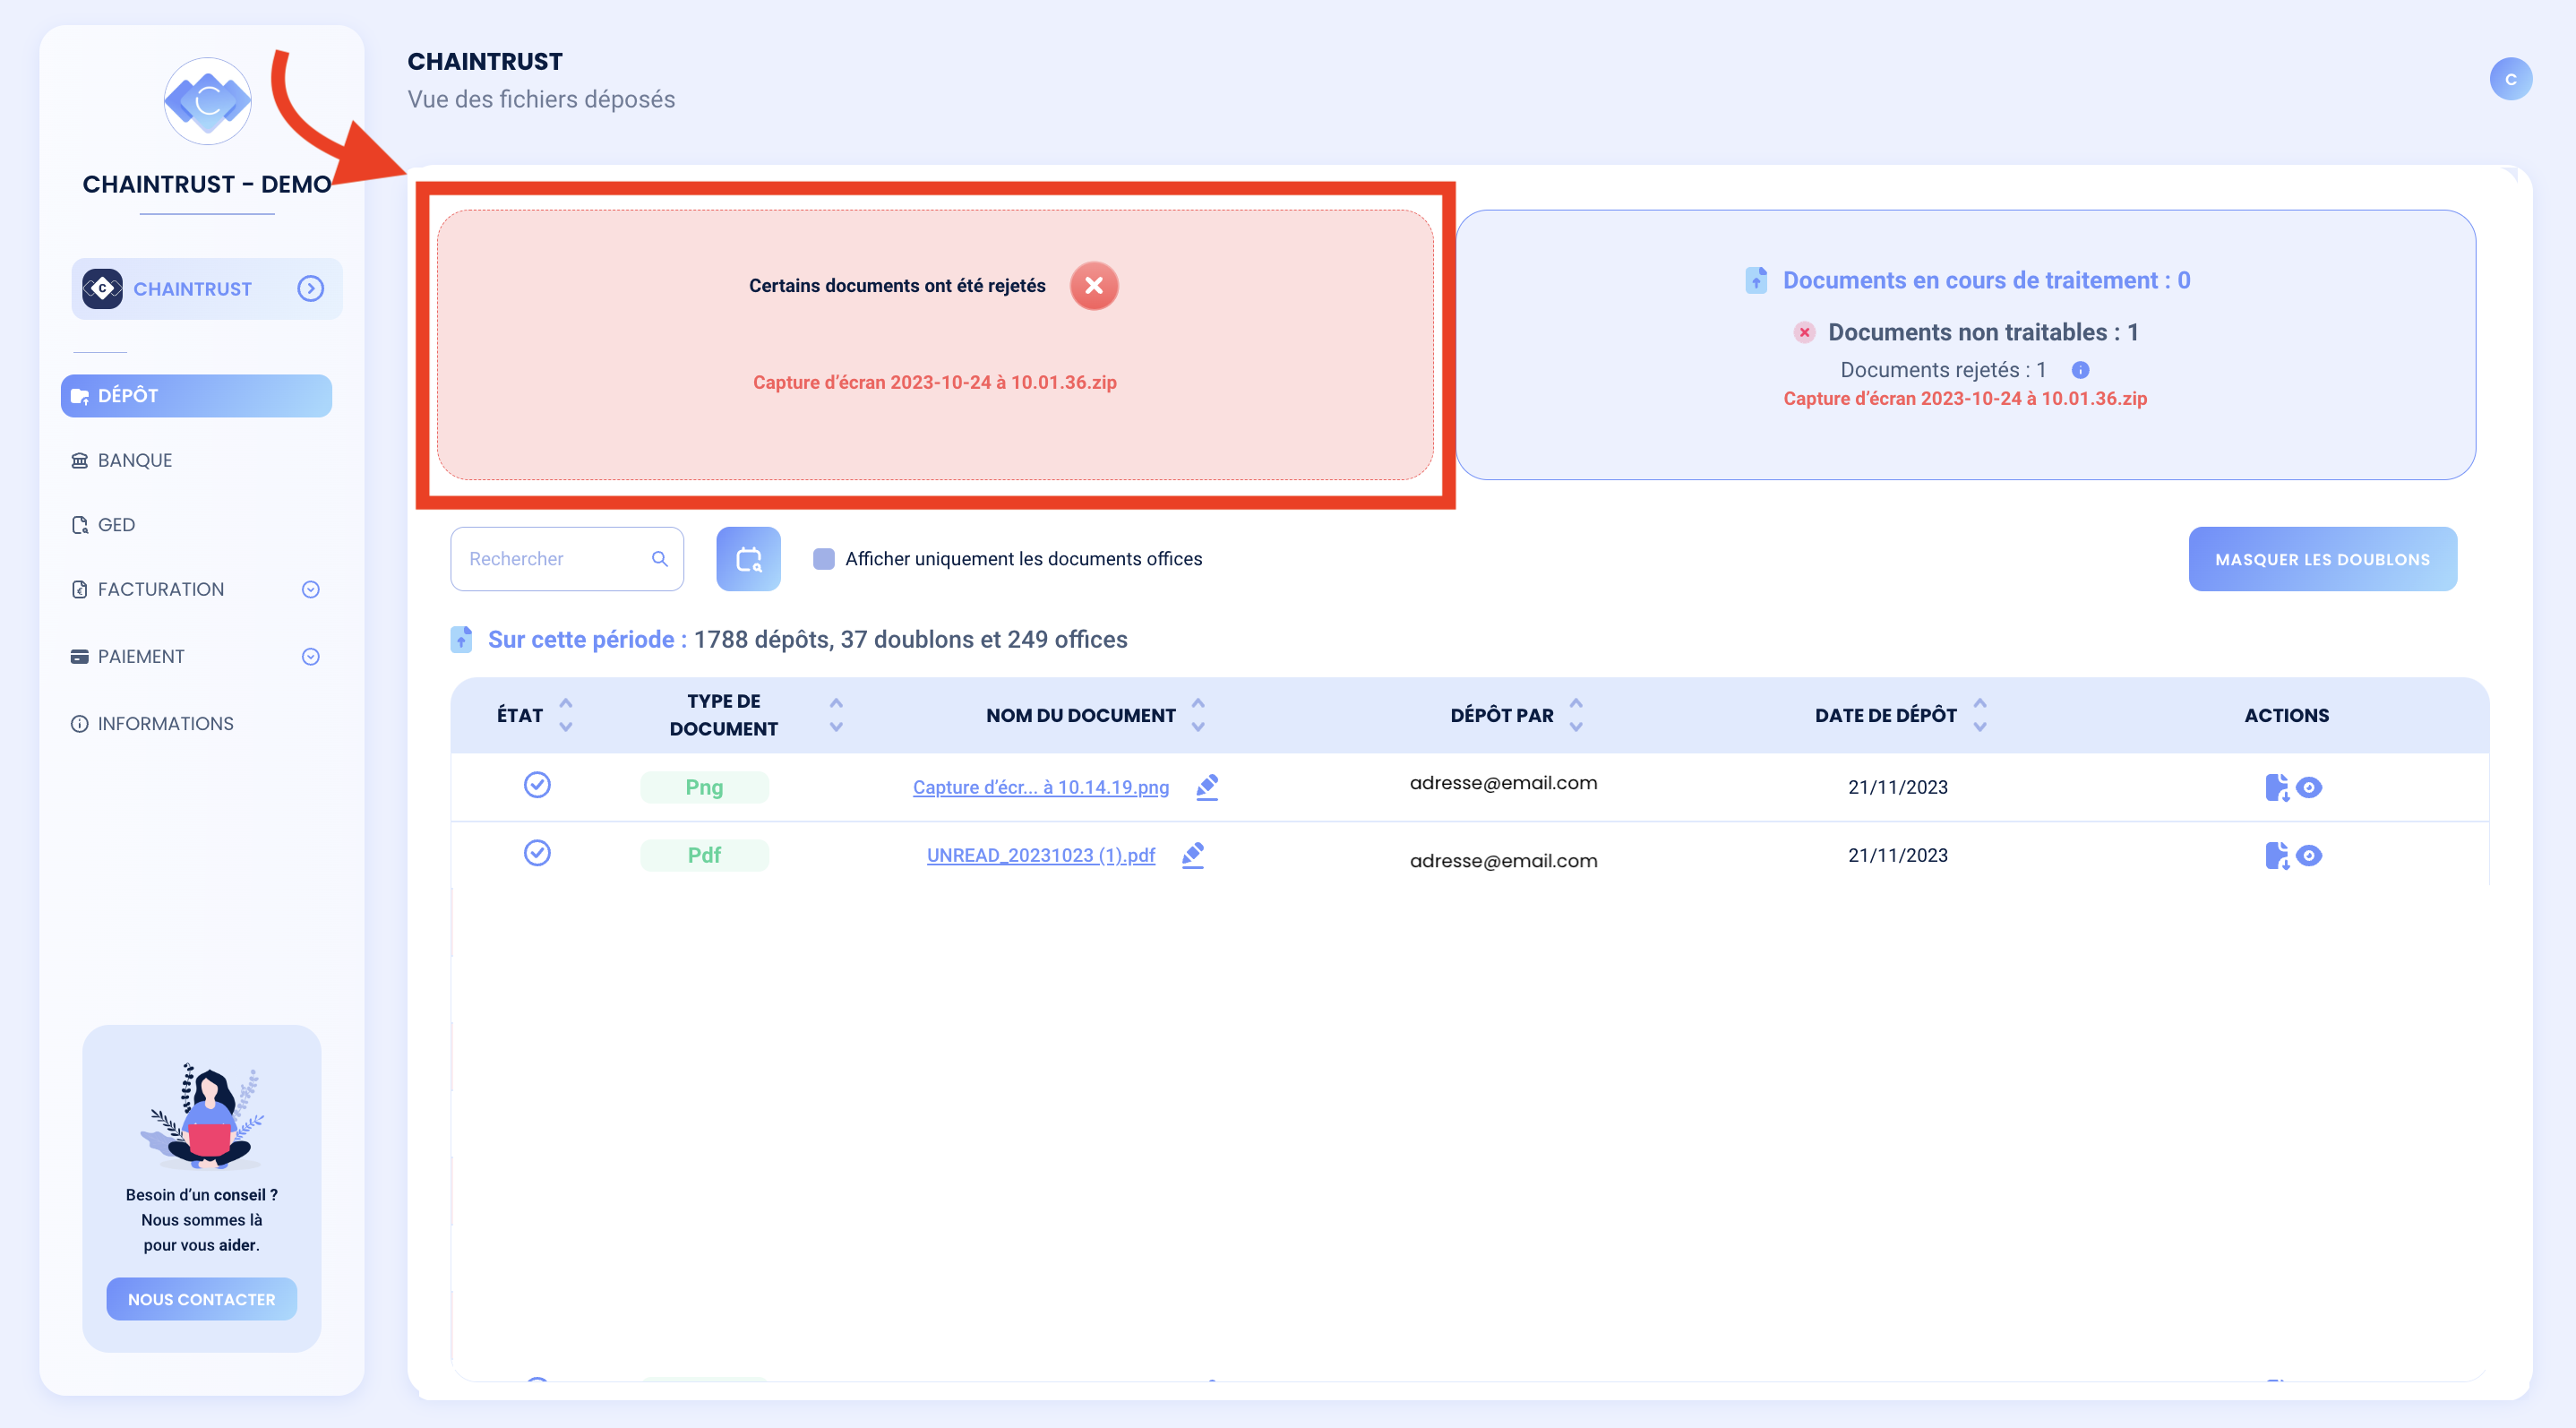This screenshot has width=2576, height=1428.
Task: Click the Chaintrust round logo in sidebar
Action: coord(207,101)
